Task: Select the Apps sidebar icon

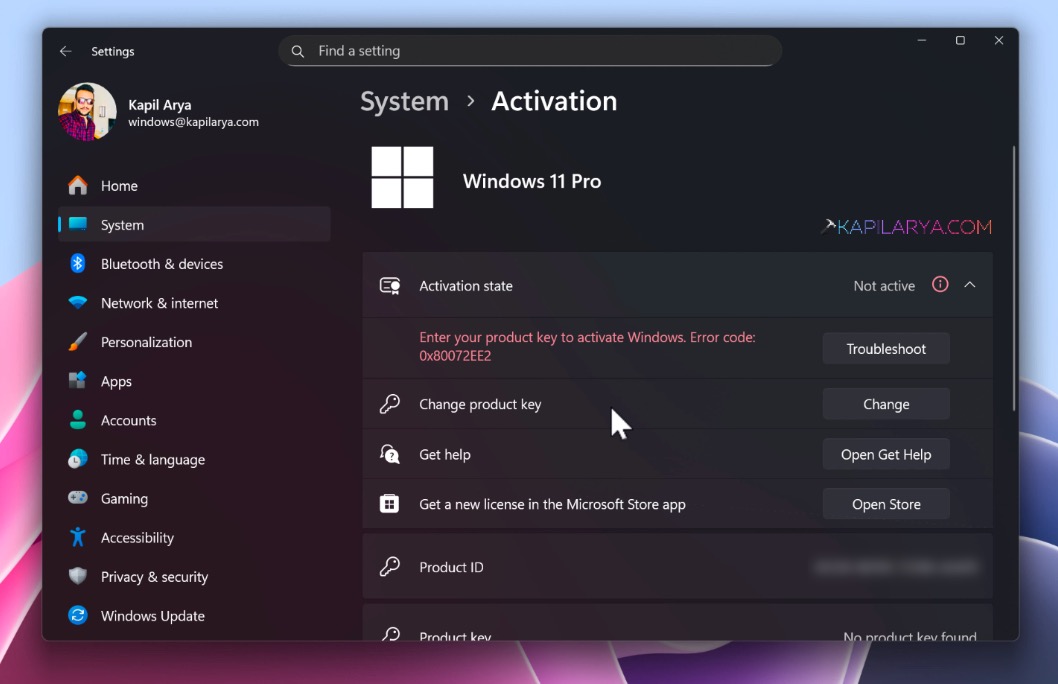Action: (79, 381)
